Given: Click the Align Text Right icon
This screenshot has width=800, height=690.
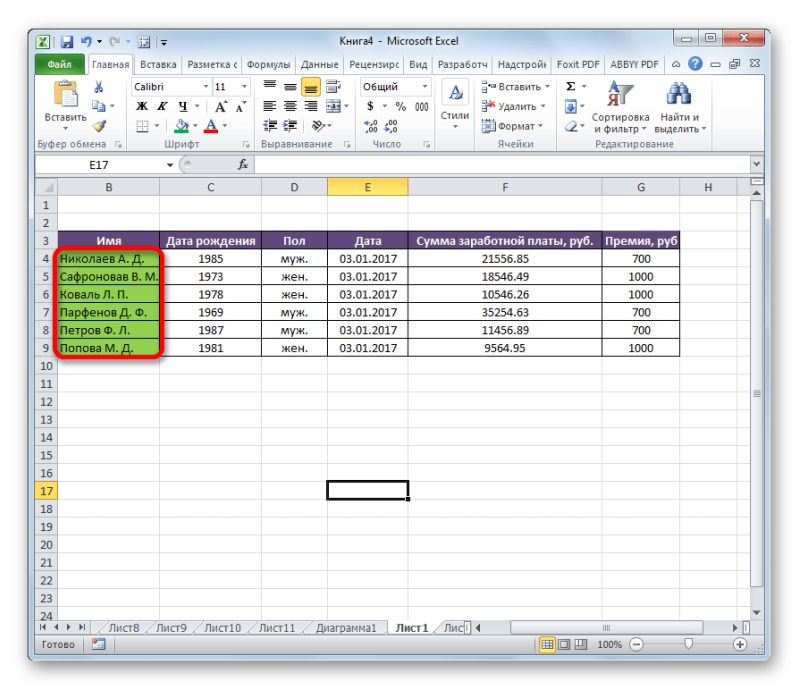Looking at the screenshot, I should coord(311,106).
